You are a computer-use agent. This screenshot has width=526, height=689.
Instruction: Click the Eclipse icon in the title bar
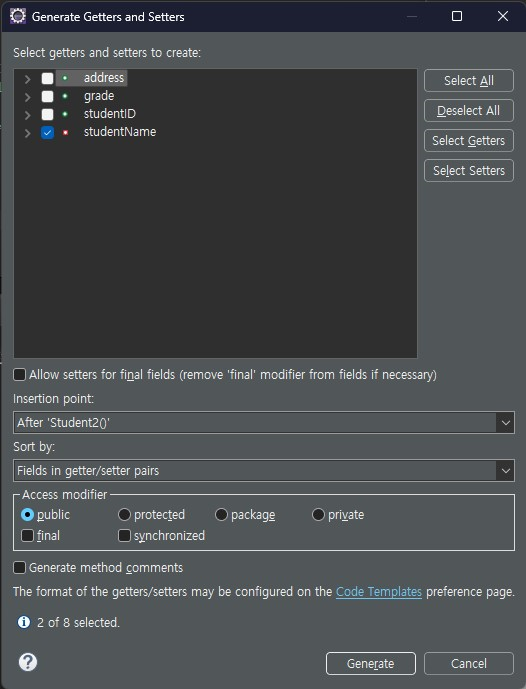18,16
